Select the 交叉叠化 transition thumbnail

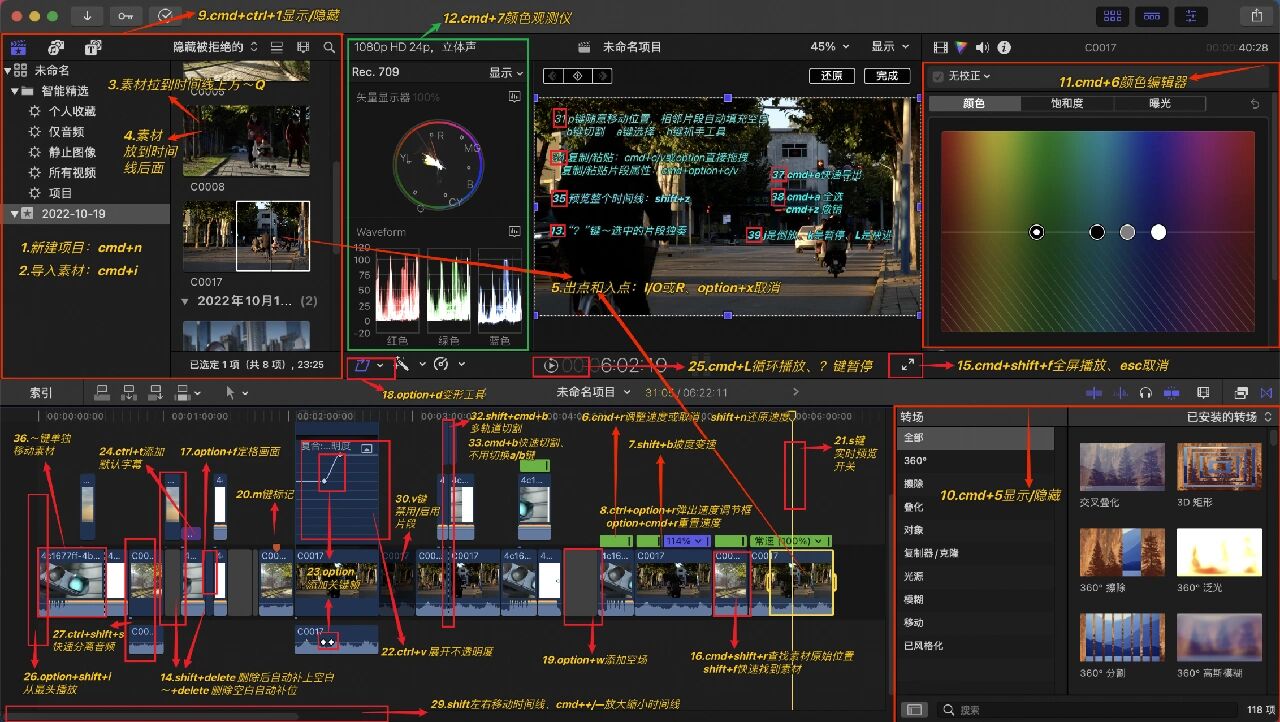1121,465
